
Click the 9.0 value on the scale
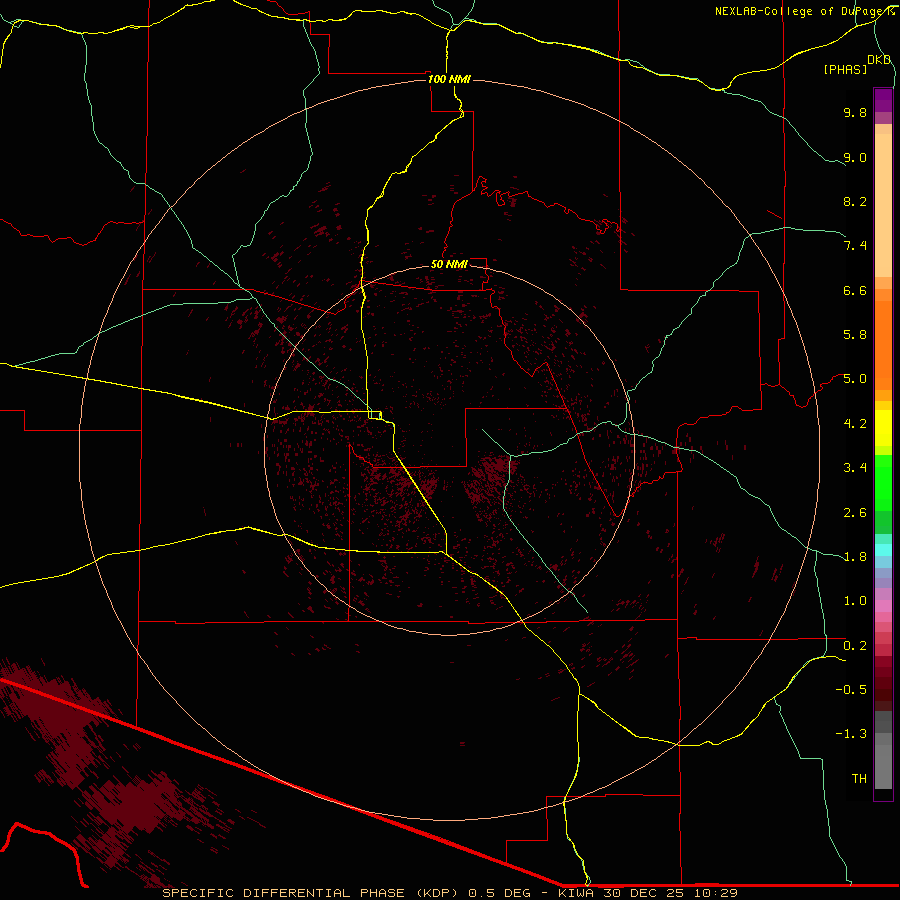(x=855, y=157)
